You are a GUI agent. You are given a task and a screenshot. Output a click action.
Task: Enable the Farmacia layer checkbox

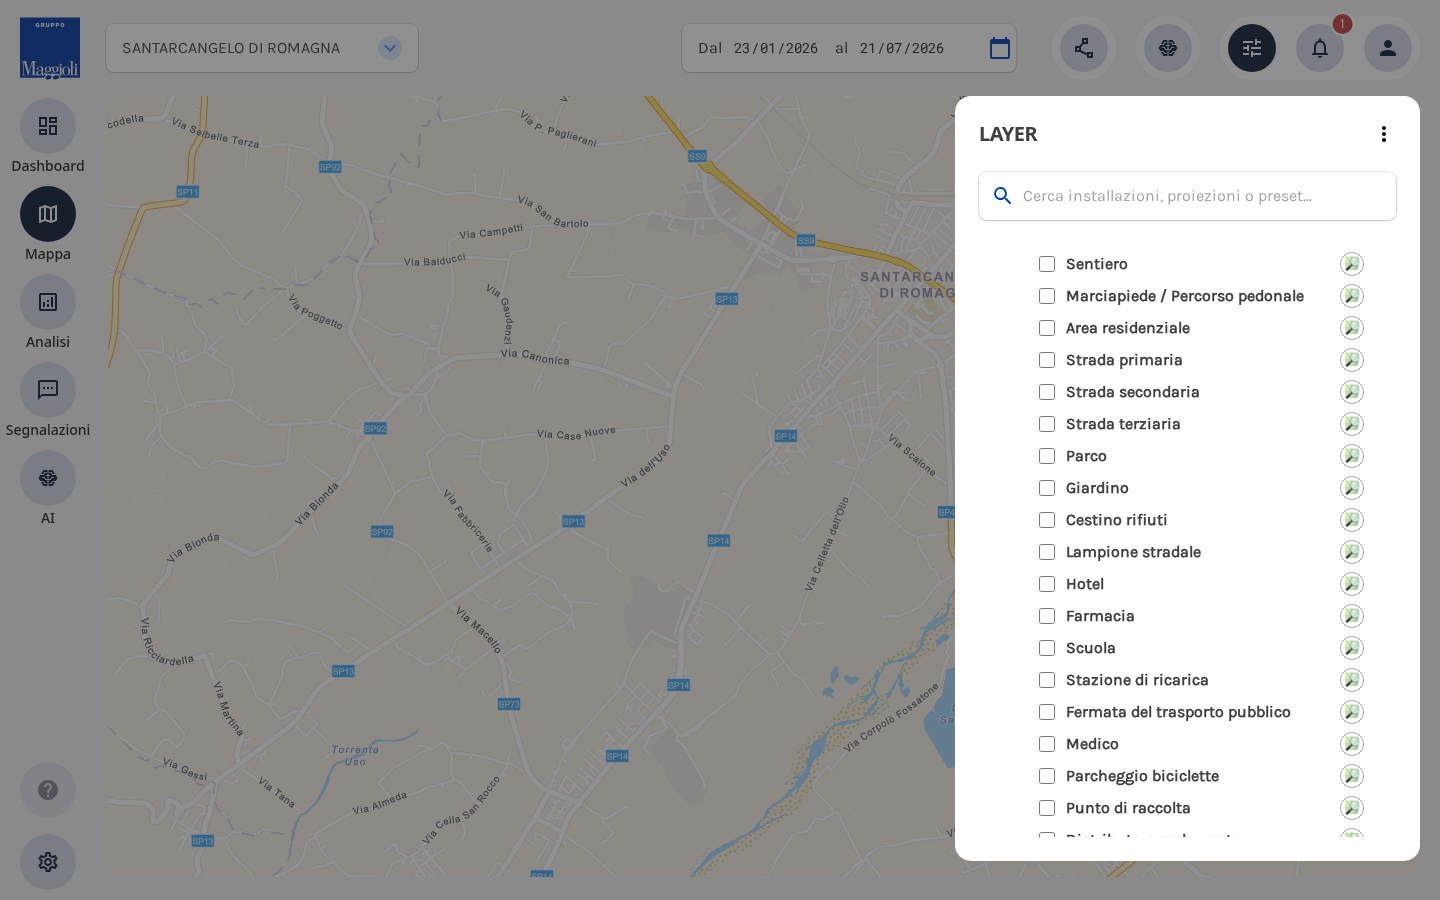tap(1047, 616)
